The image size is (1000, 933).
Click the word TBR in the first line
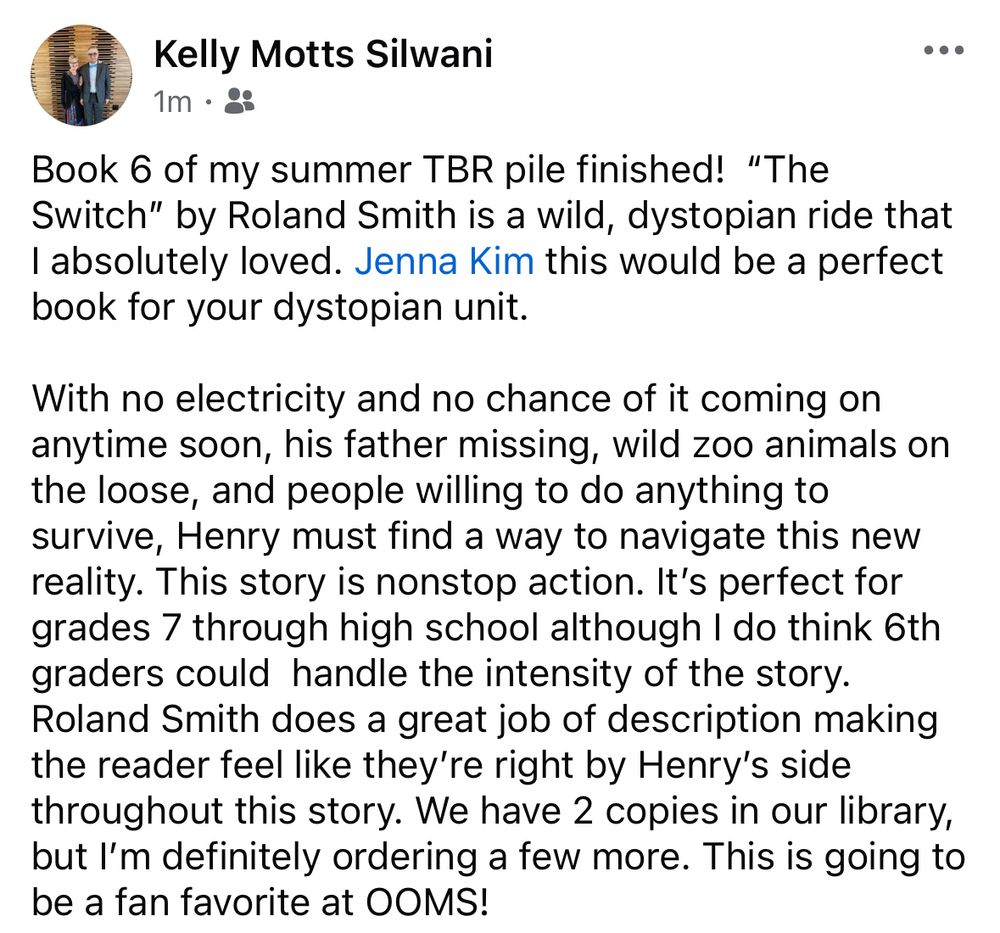point(456,170)
